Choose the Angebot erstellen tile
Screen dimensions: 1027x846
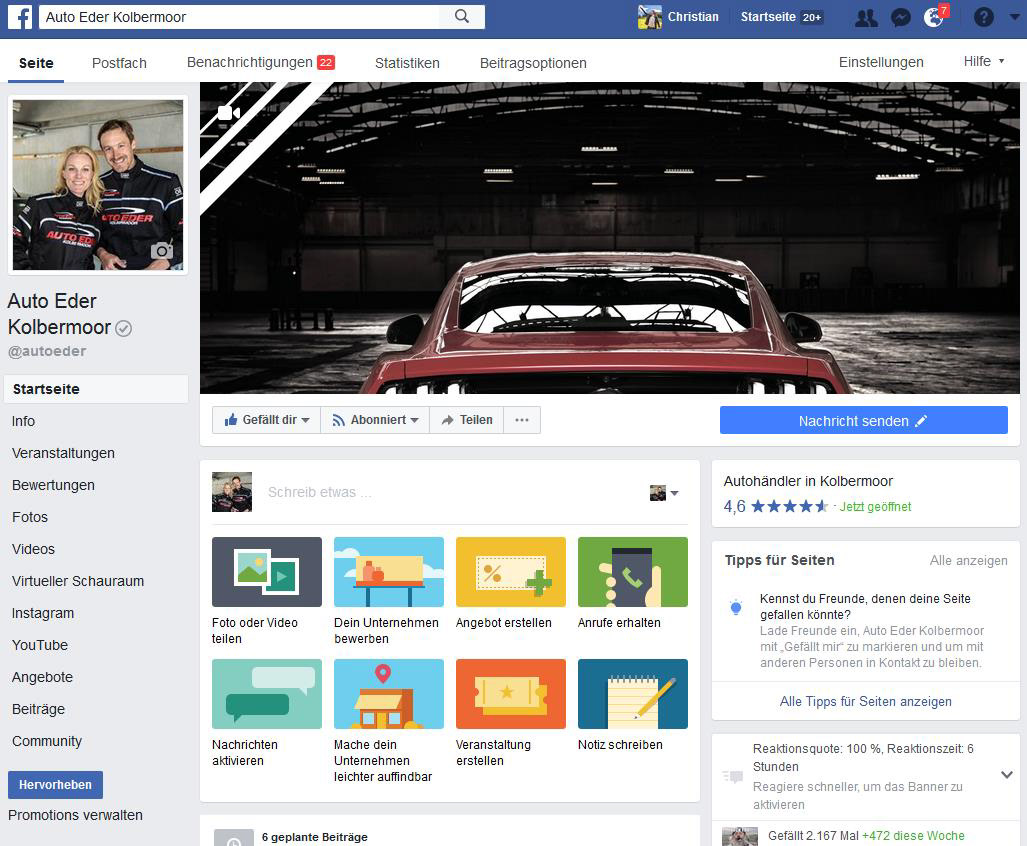[x=510, y=572]
